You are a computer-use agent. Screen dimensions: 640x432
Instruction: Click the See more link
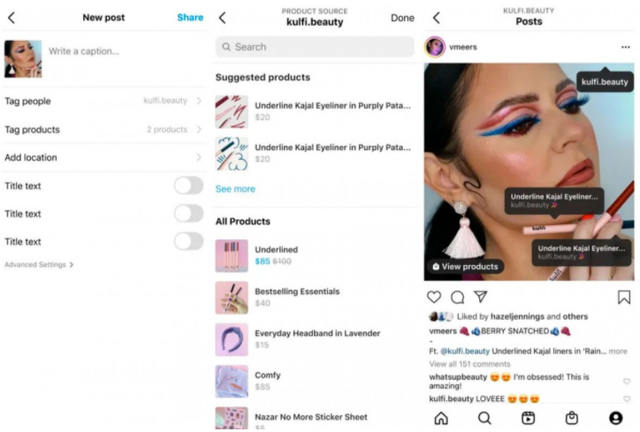pyautogui.click(x=236, y=189)
